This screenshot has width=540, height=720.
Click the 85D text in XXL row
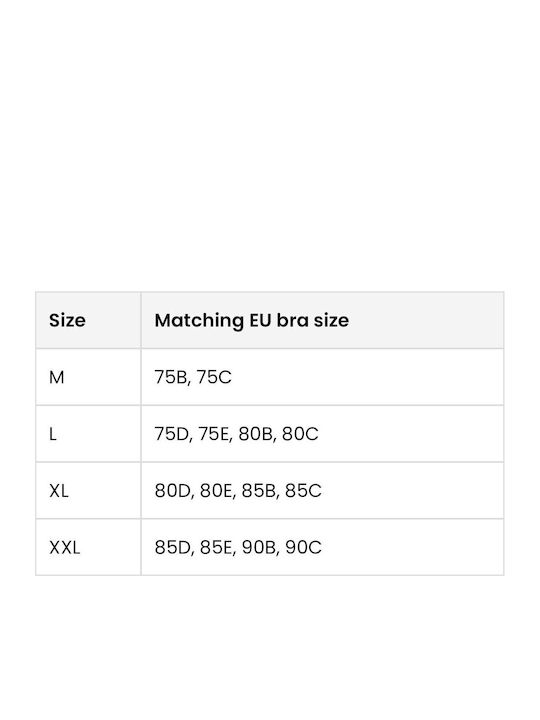click(173, 547)
